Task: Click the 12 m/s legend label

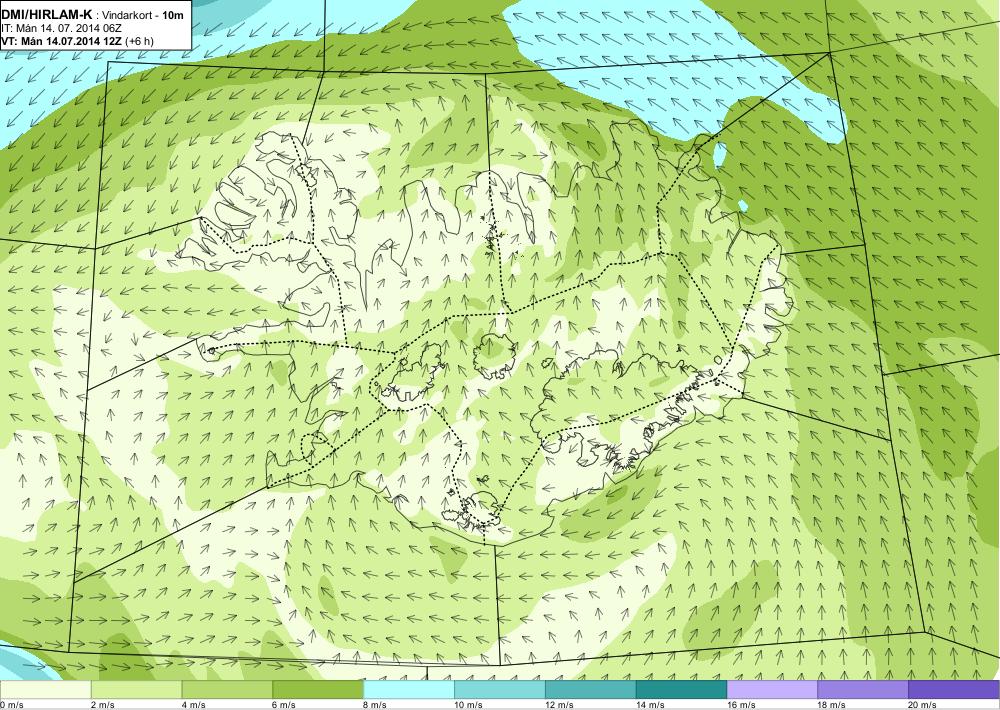Action: 559,705
